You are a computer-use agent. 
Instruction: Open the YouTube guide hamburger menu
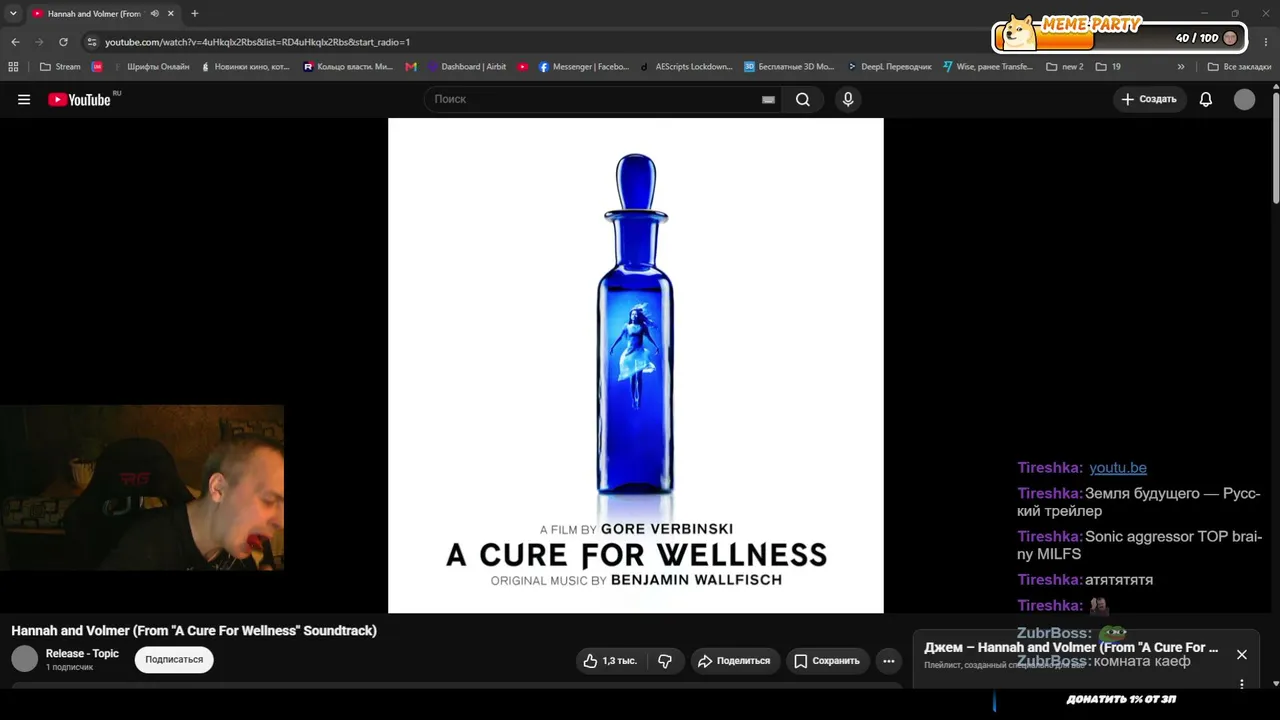pos(24,99)
